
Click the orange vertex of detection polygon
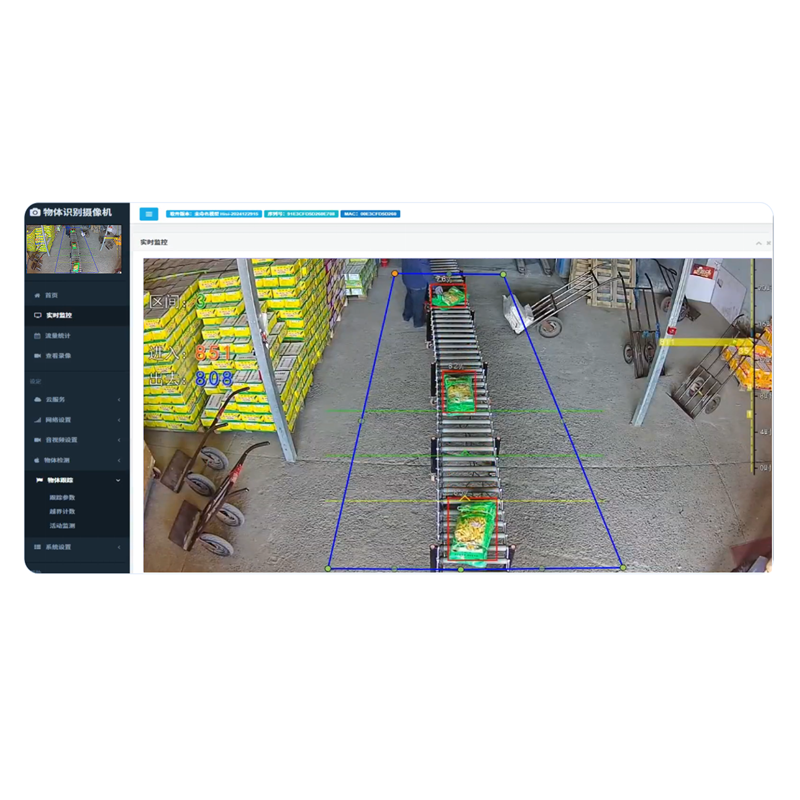[x=395, y=273]
